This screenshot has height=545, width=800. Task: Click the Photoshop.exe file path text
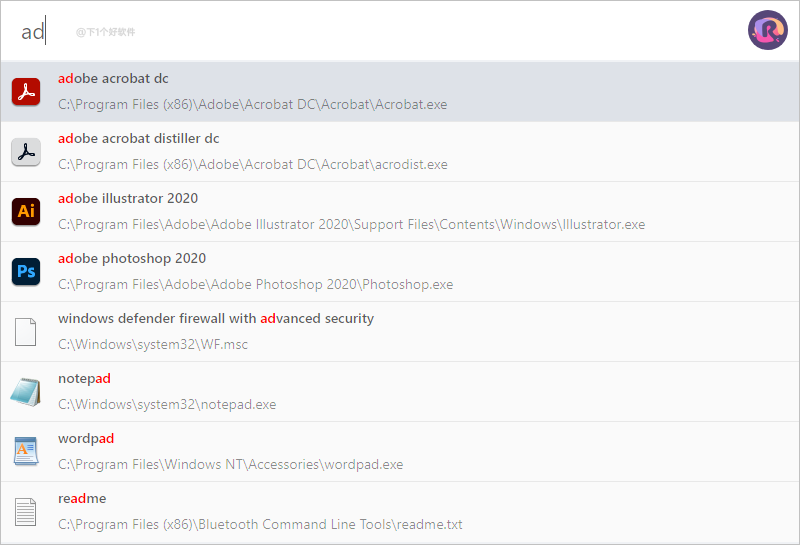click(x=255, y=284)
